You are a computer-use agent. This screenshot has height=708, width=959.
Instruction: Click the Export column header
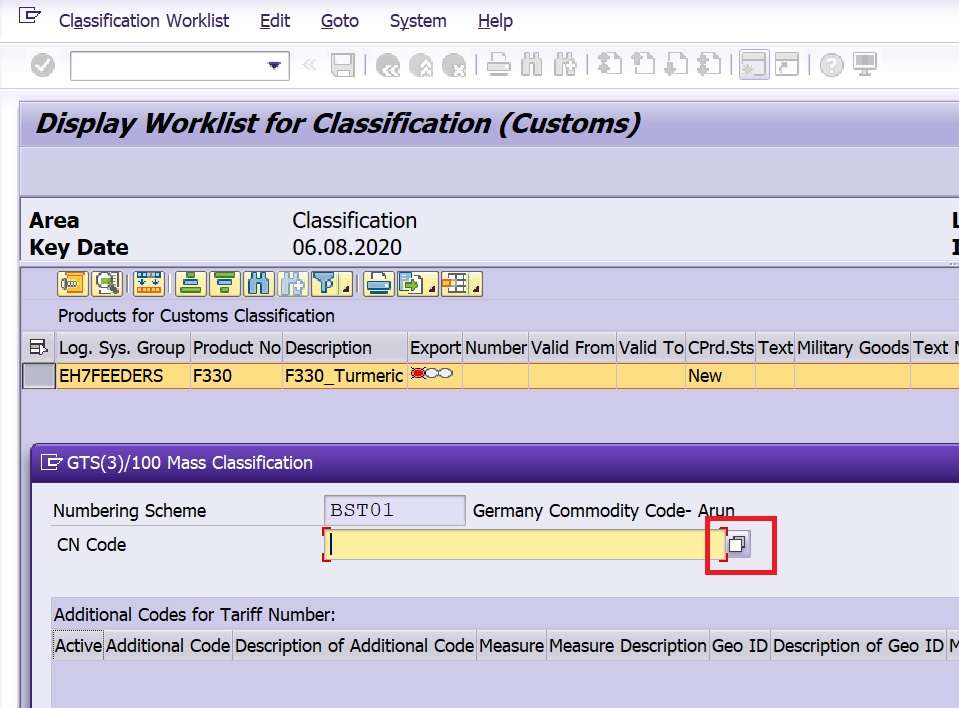pyautogui.click(x=435, y=347)
